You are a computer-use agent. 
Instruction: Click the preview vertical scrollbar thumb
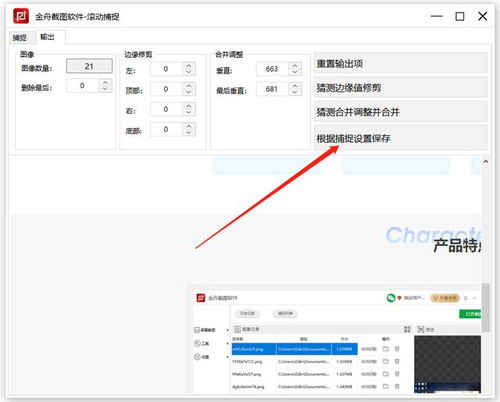[486, 307]
